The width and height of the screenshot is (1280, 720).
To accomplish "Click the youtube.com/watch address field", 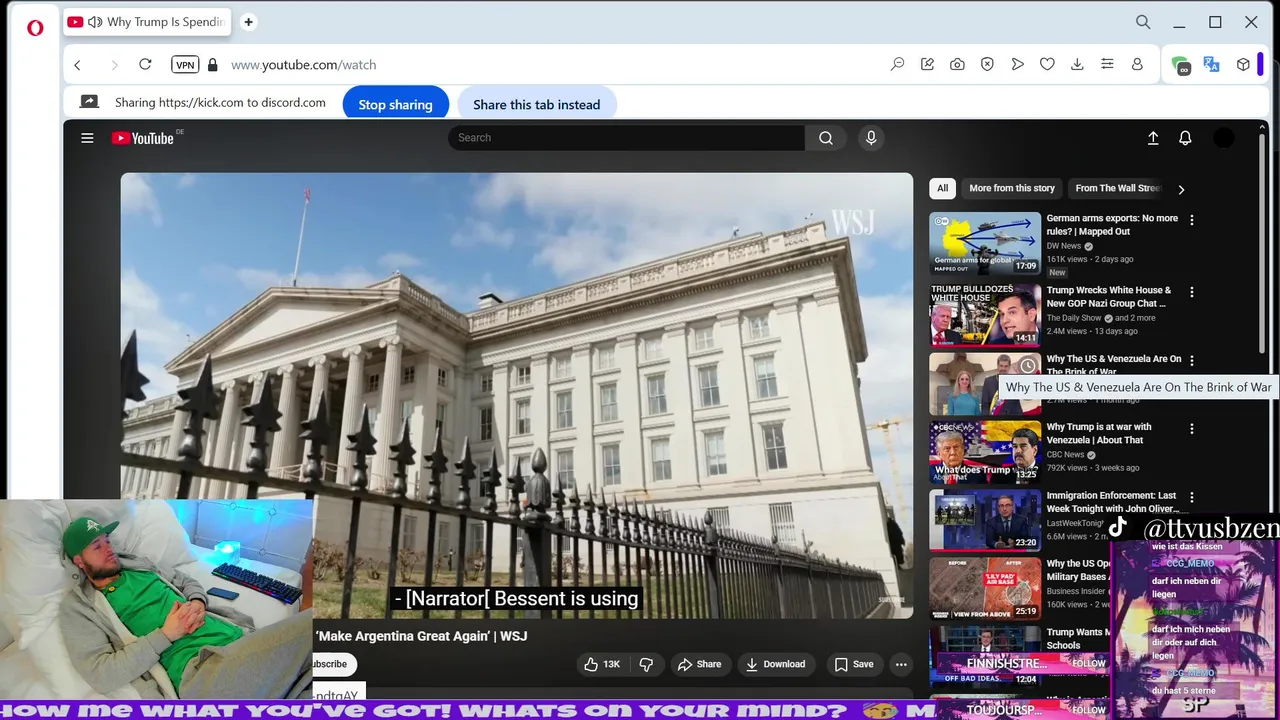I will point(303,65).
